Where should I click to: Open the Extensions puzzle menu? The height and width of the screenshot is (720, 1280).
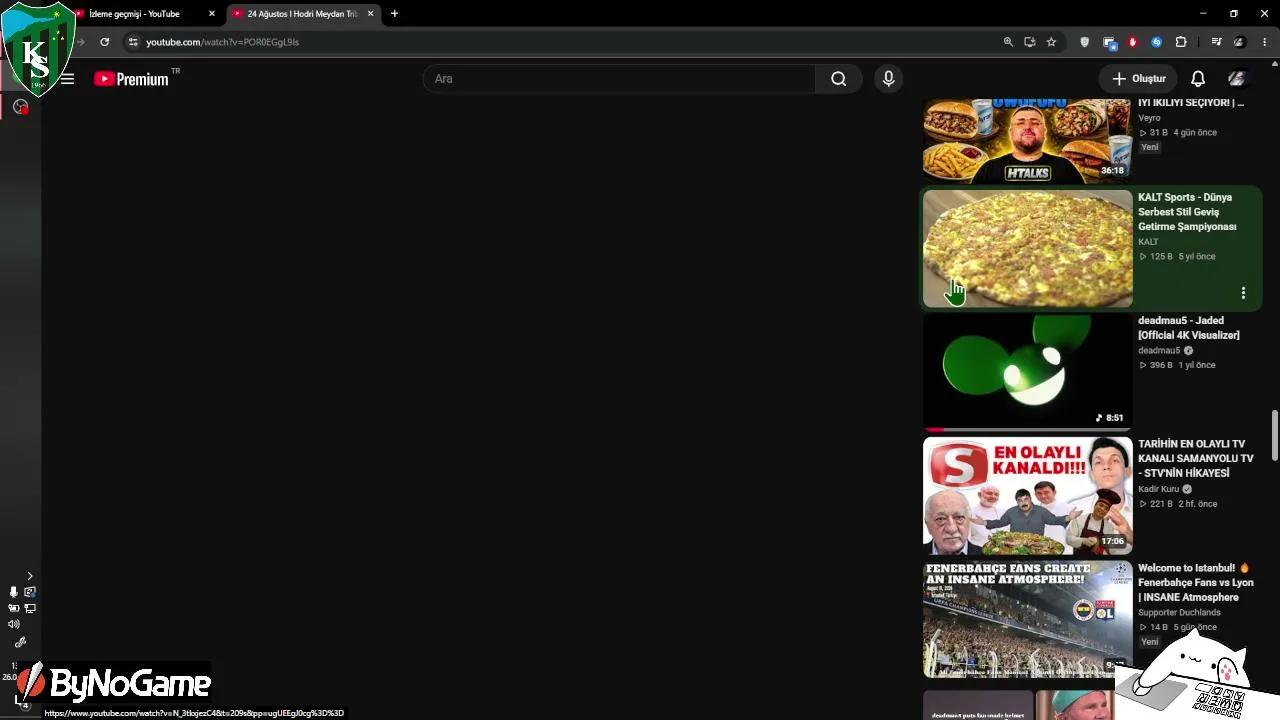coord(1181,42)
